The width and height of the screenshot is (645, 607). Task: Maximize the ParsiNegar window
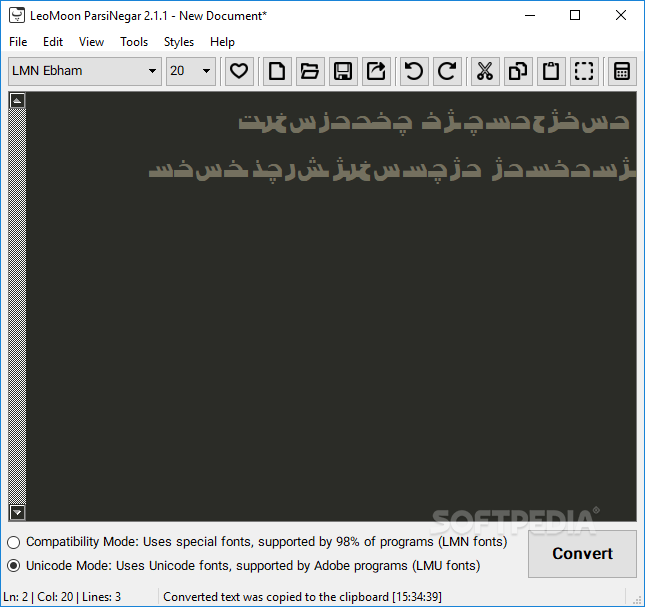pos(575,16)
